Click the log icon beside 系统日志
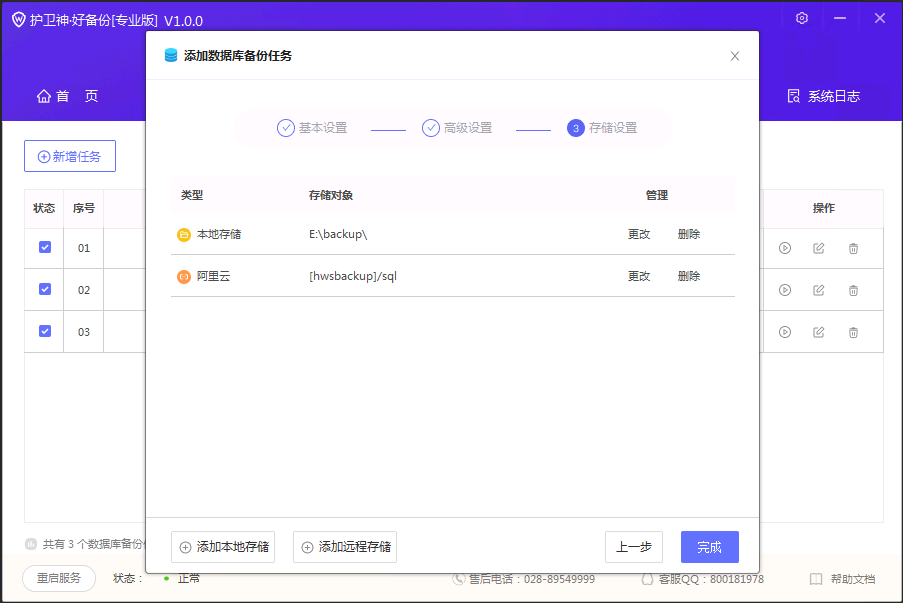The image size is (903, 603). click(x=794, y=96)
